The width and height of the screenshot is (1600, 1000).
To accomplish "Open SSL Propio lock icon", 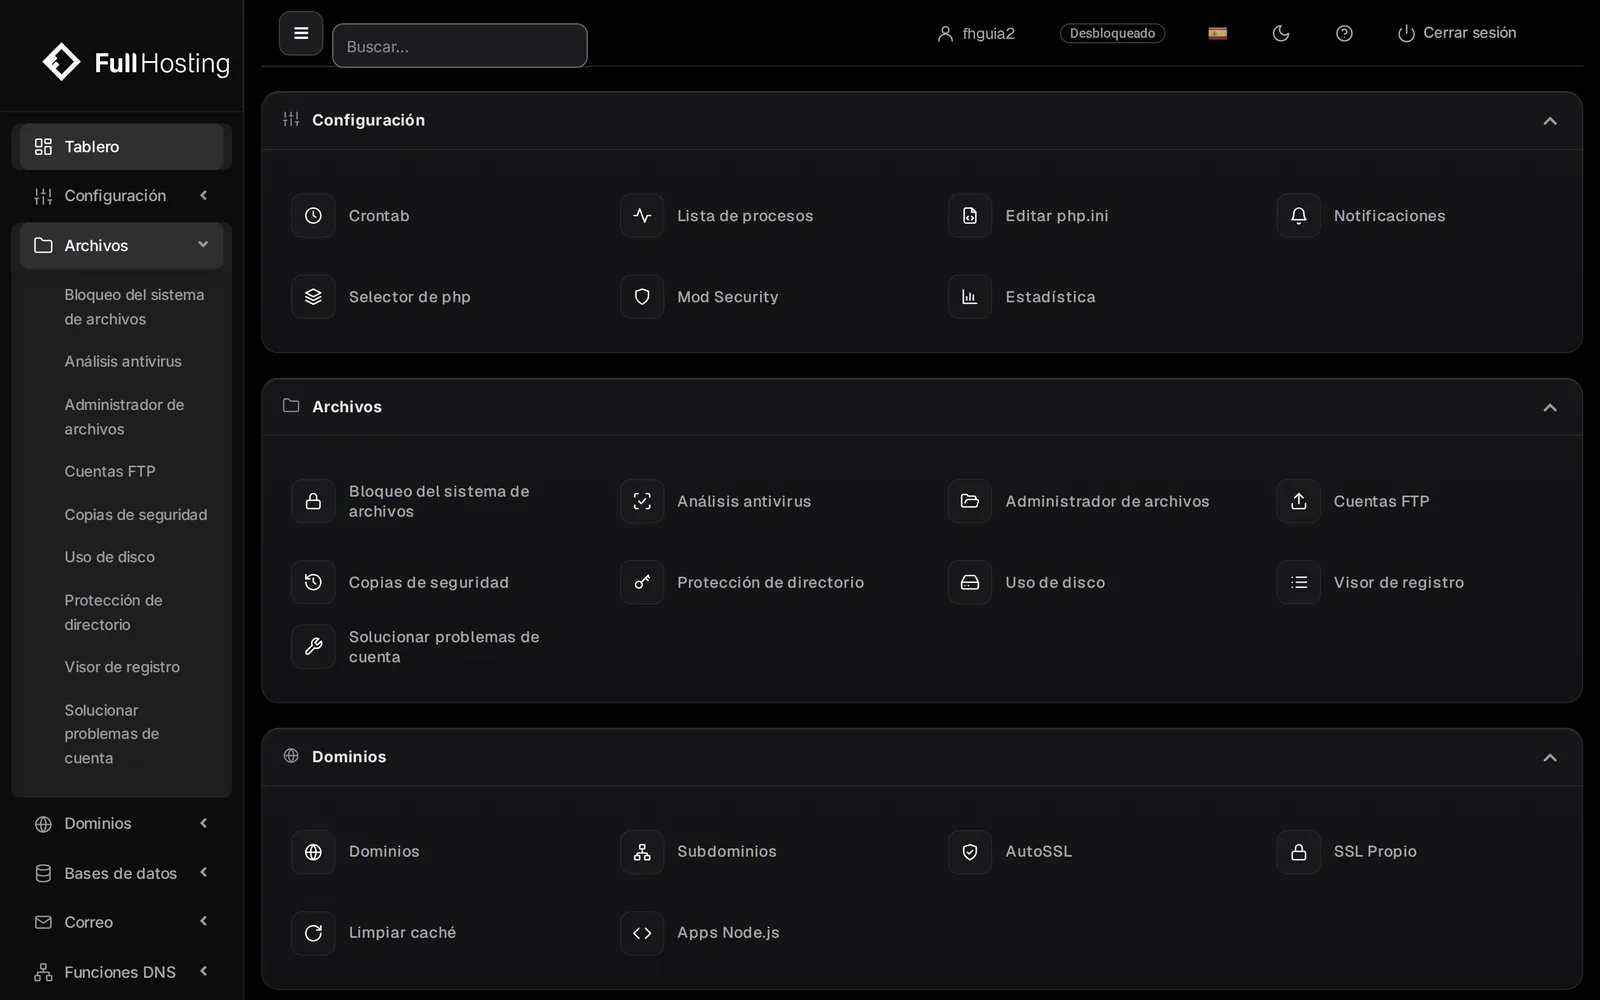I will point(1299,852).
